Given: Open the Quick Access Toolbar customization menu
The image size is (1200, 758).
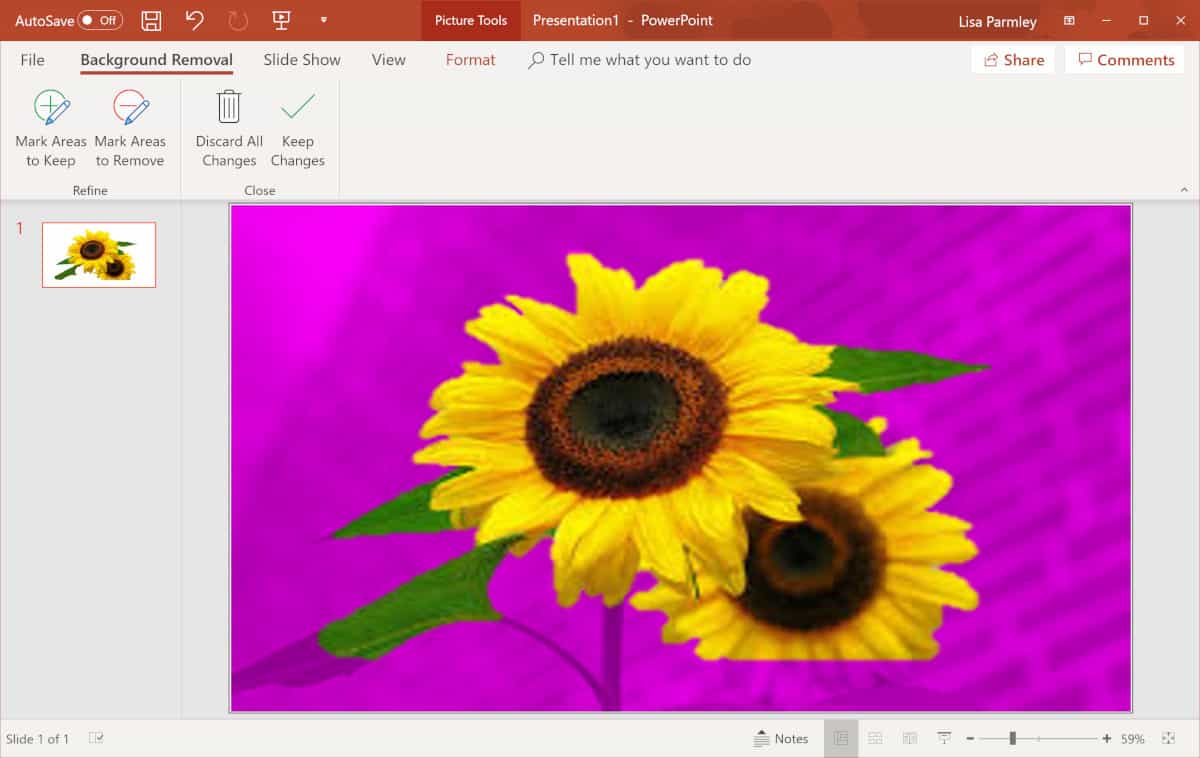Looking at the screenshot, I should (x=323, y=19).
